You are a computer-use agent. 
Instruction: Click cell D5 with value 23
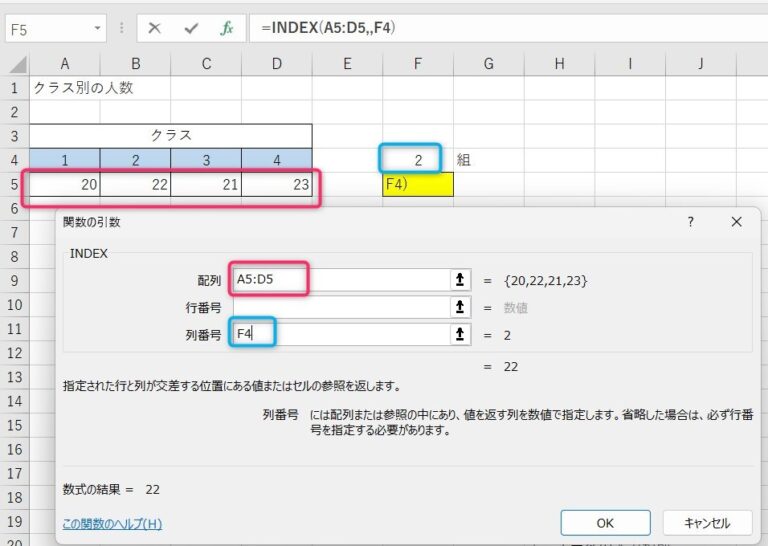(x=277, y=184)
